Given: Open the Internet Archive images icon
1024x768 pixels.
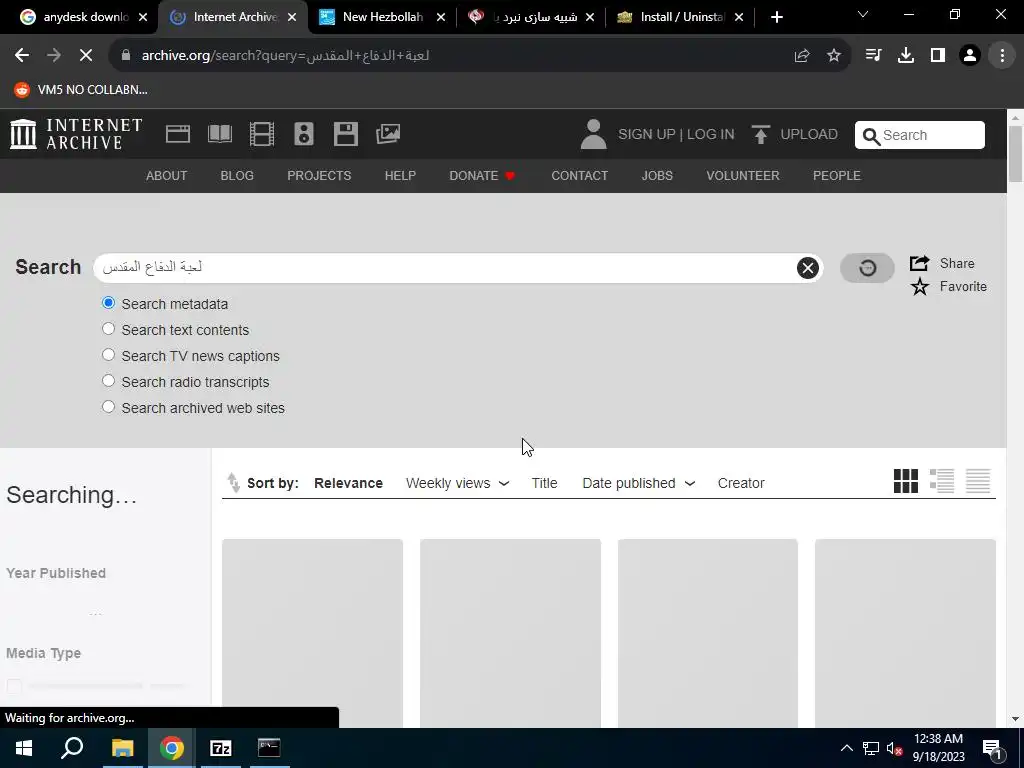Looking at the screenshot, I should [388, 134].
